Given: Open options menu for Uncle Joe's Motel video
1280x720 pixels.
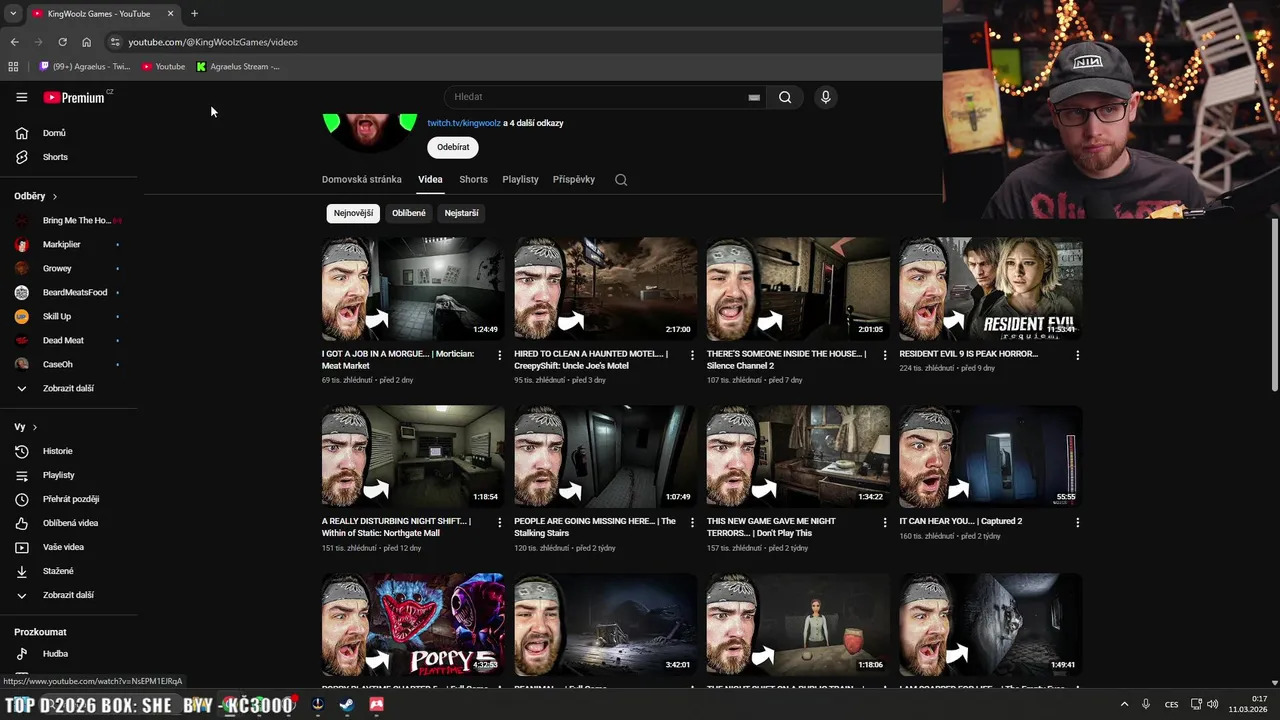Looking at the screenshot, I should [692, 355].
